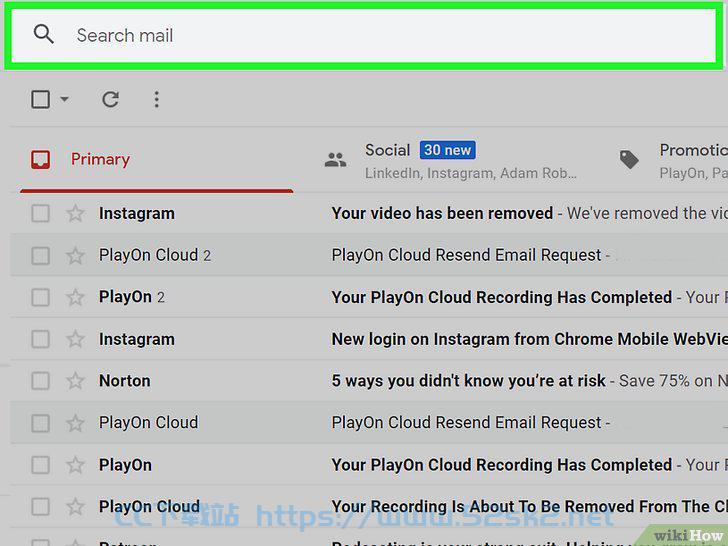This screenshot has width=728, height=546.
Task: Tick checkbox for 'New login on Instagram' row
Action: 40,339
